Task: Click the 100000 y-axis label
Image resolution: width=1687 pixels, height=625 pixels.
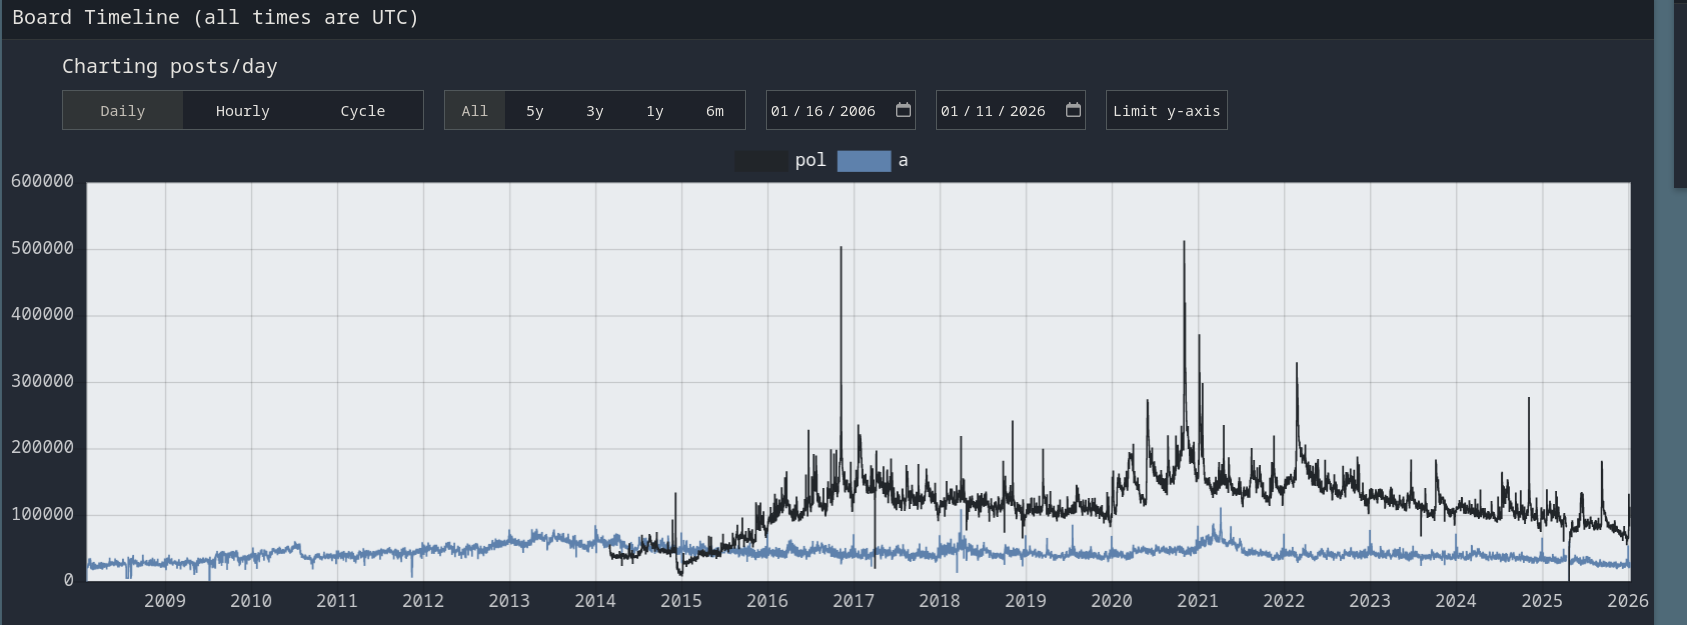Action: 42,514
